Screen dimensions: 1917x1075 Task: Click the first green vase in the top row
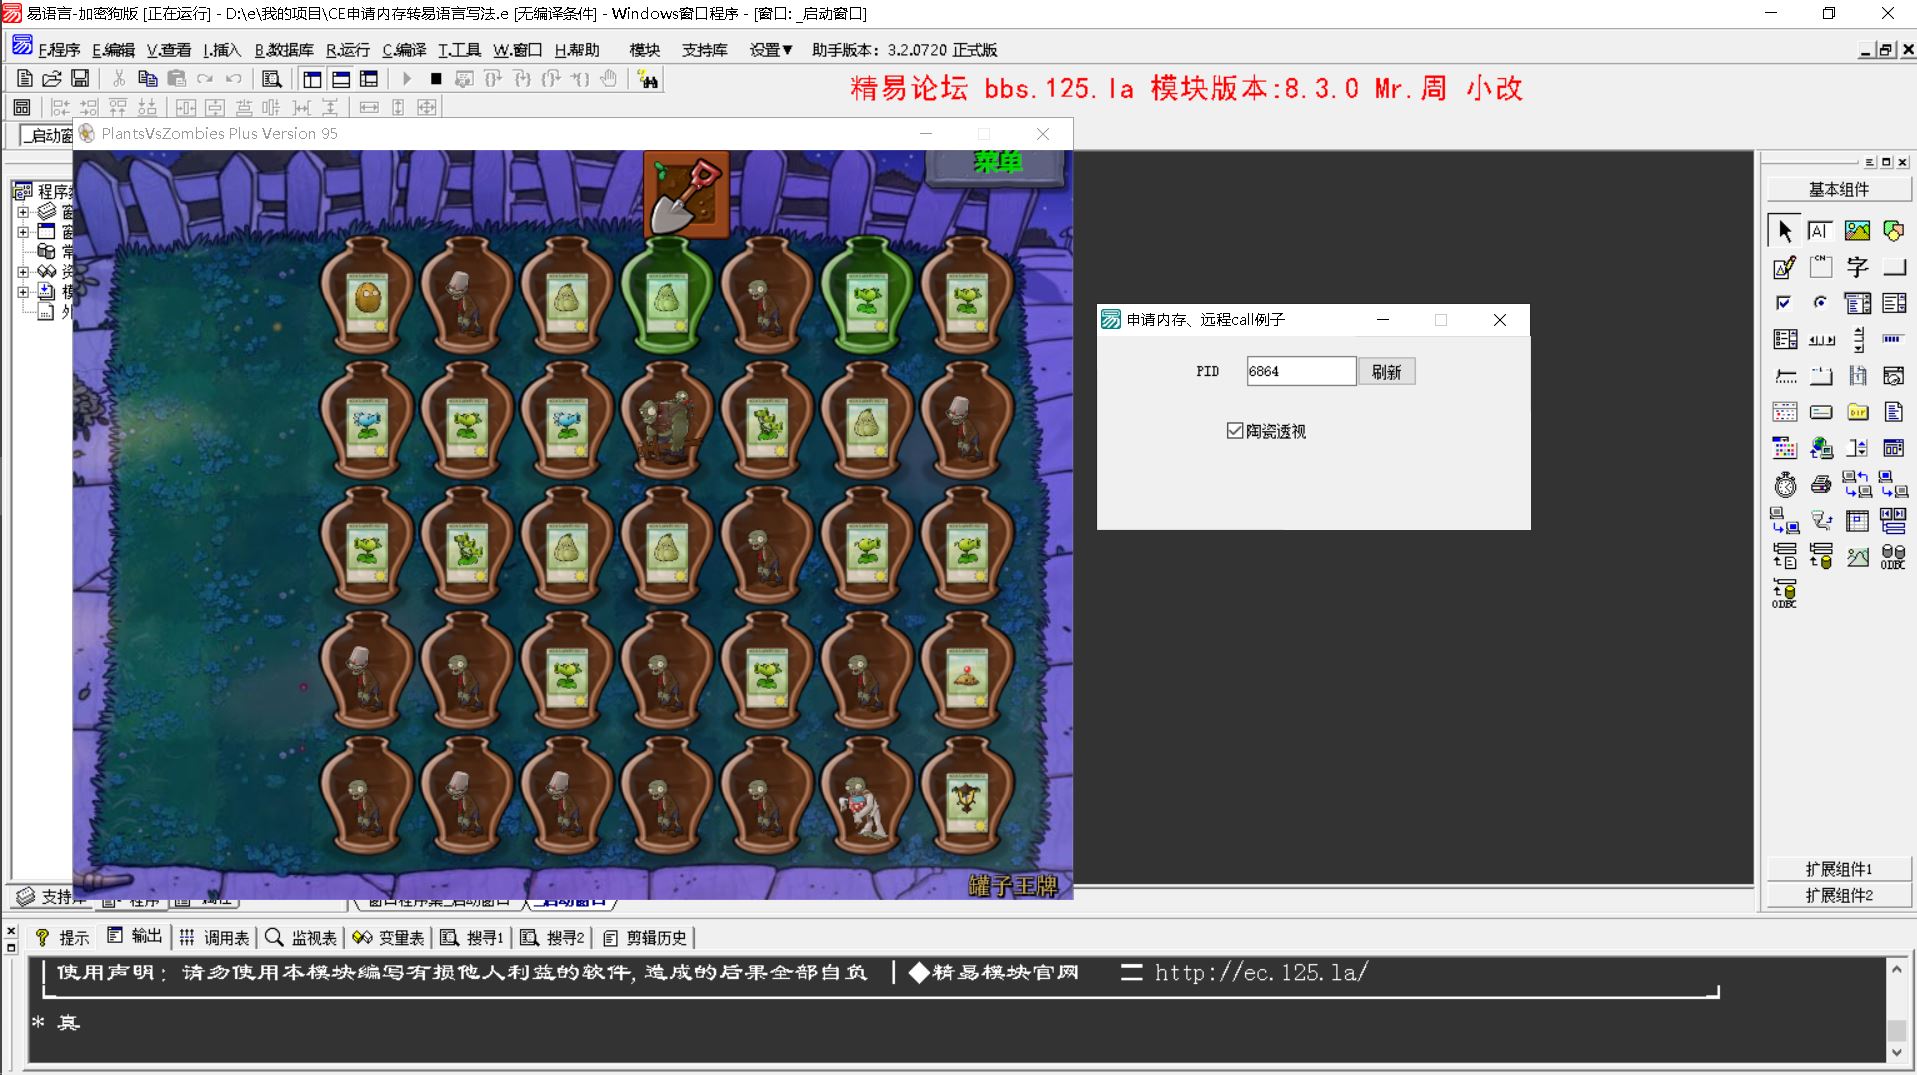(x=667, y=296)
